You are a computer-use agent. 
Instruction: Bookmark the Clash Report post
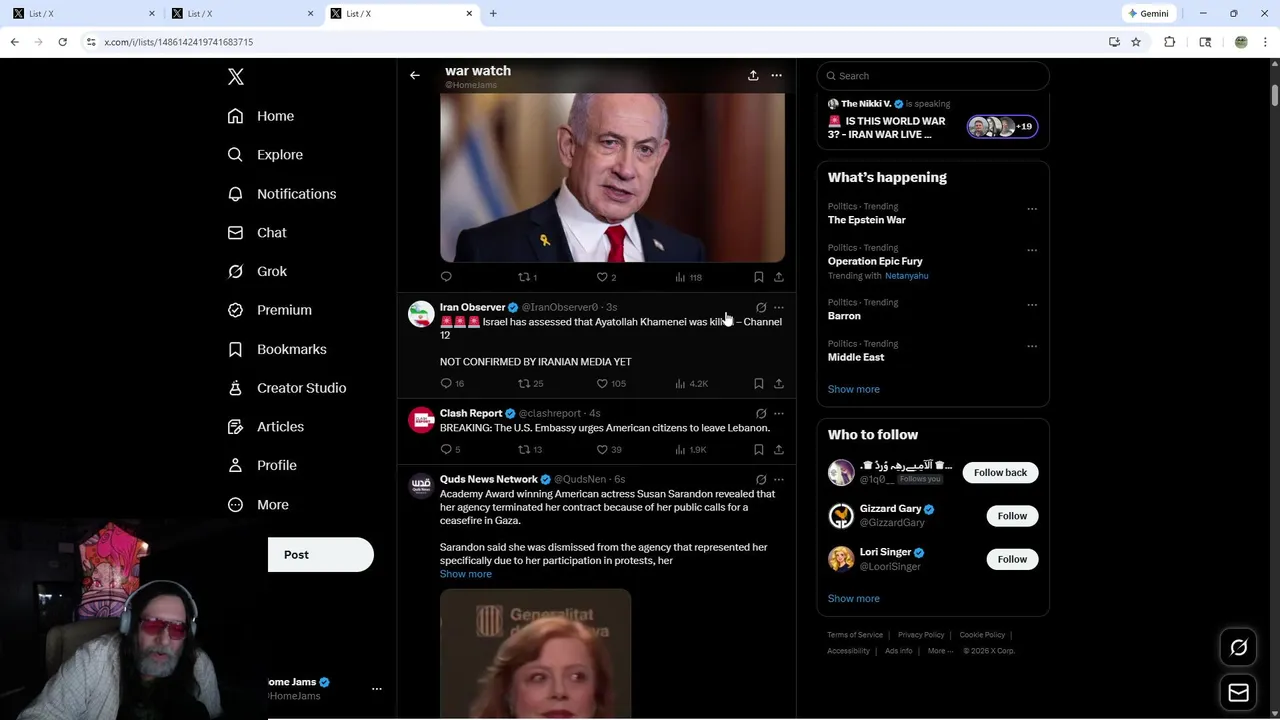758,449
